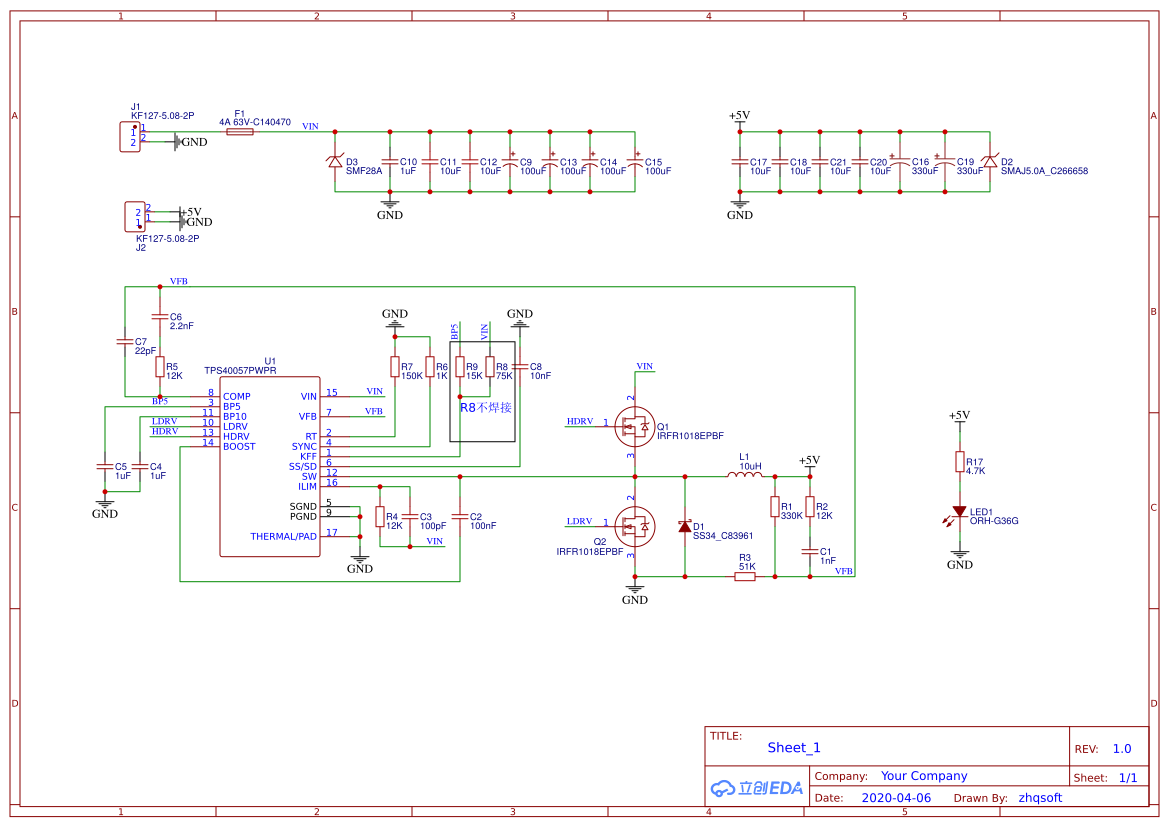
Task: Select the D1 SS34 Schottky diode symbol
Action: [685, 527]
